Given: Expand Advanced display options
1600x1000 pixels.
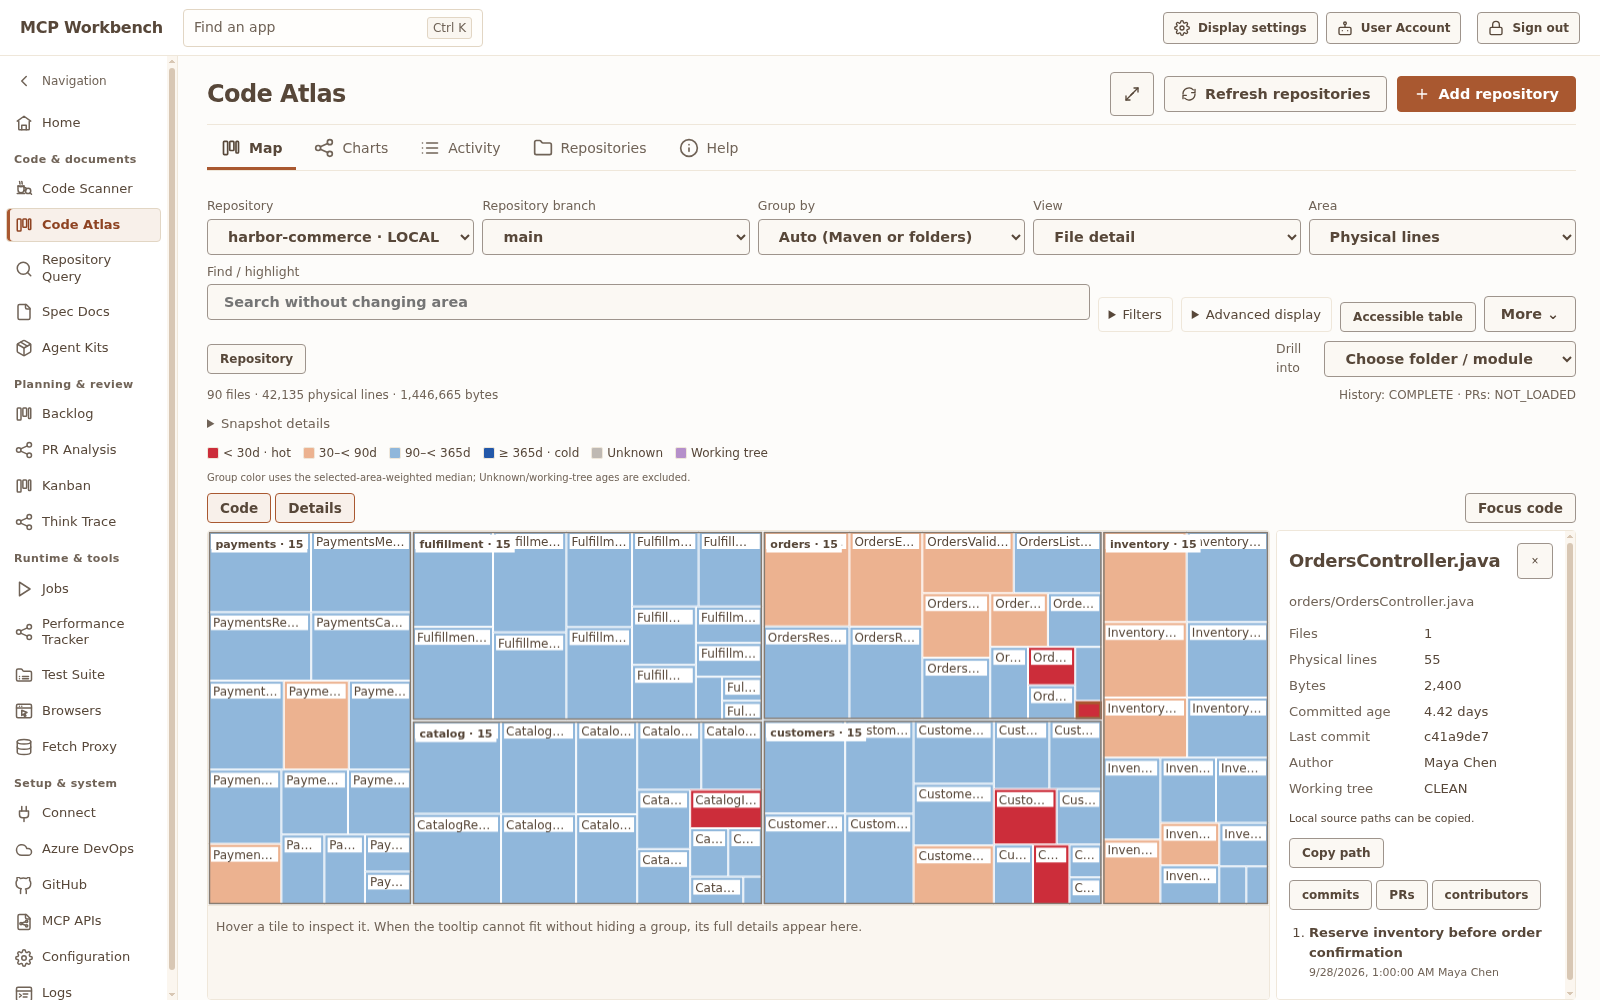Looking at the screenshot, I should [x=1256, y=315].
